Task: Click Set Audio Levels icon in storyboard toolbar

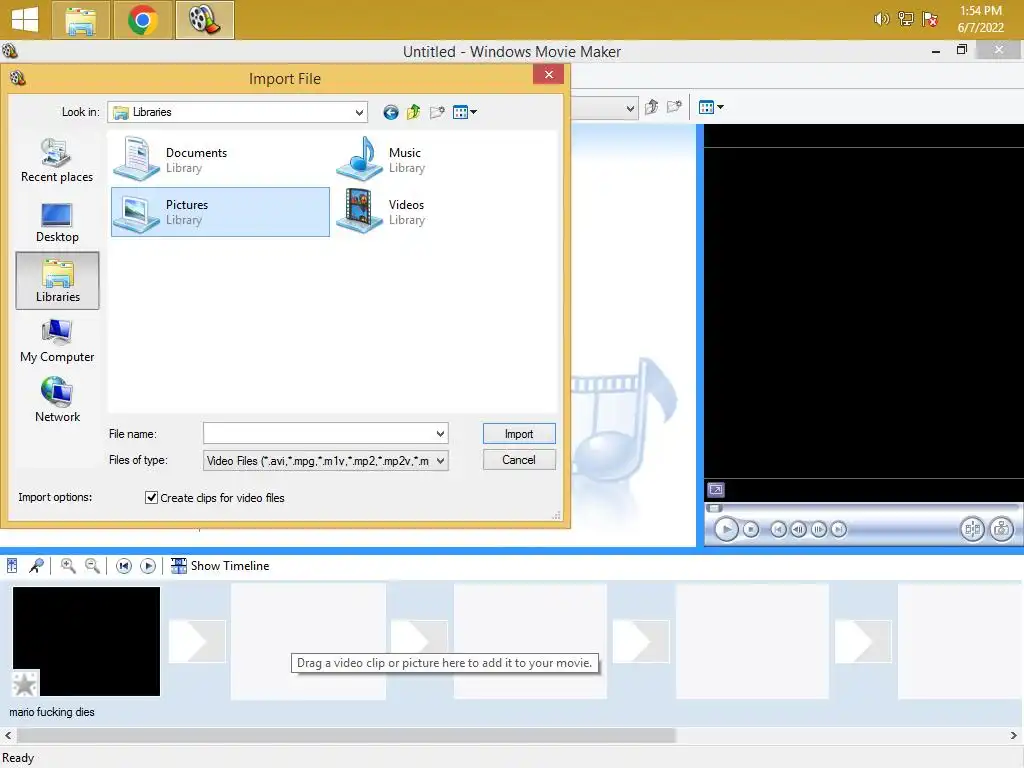Action: (12, 566)
